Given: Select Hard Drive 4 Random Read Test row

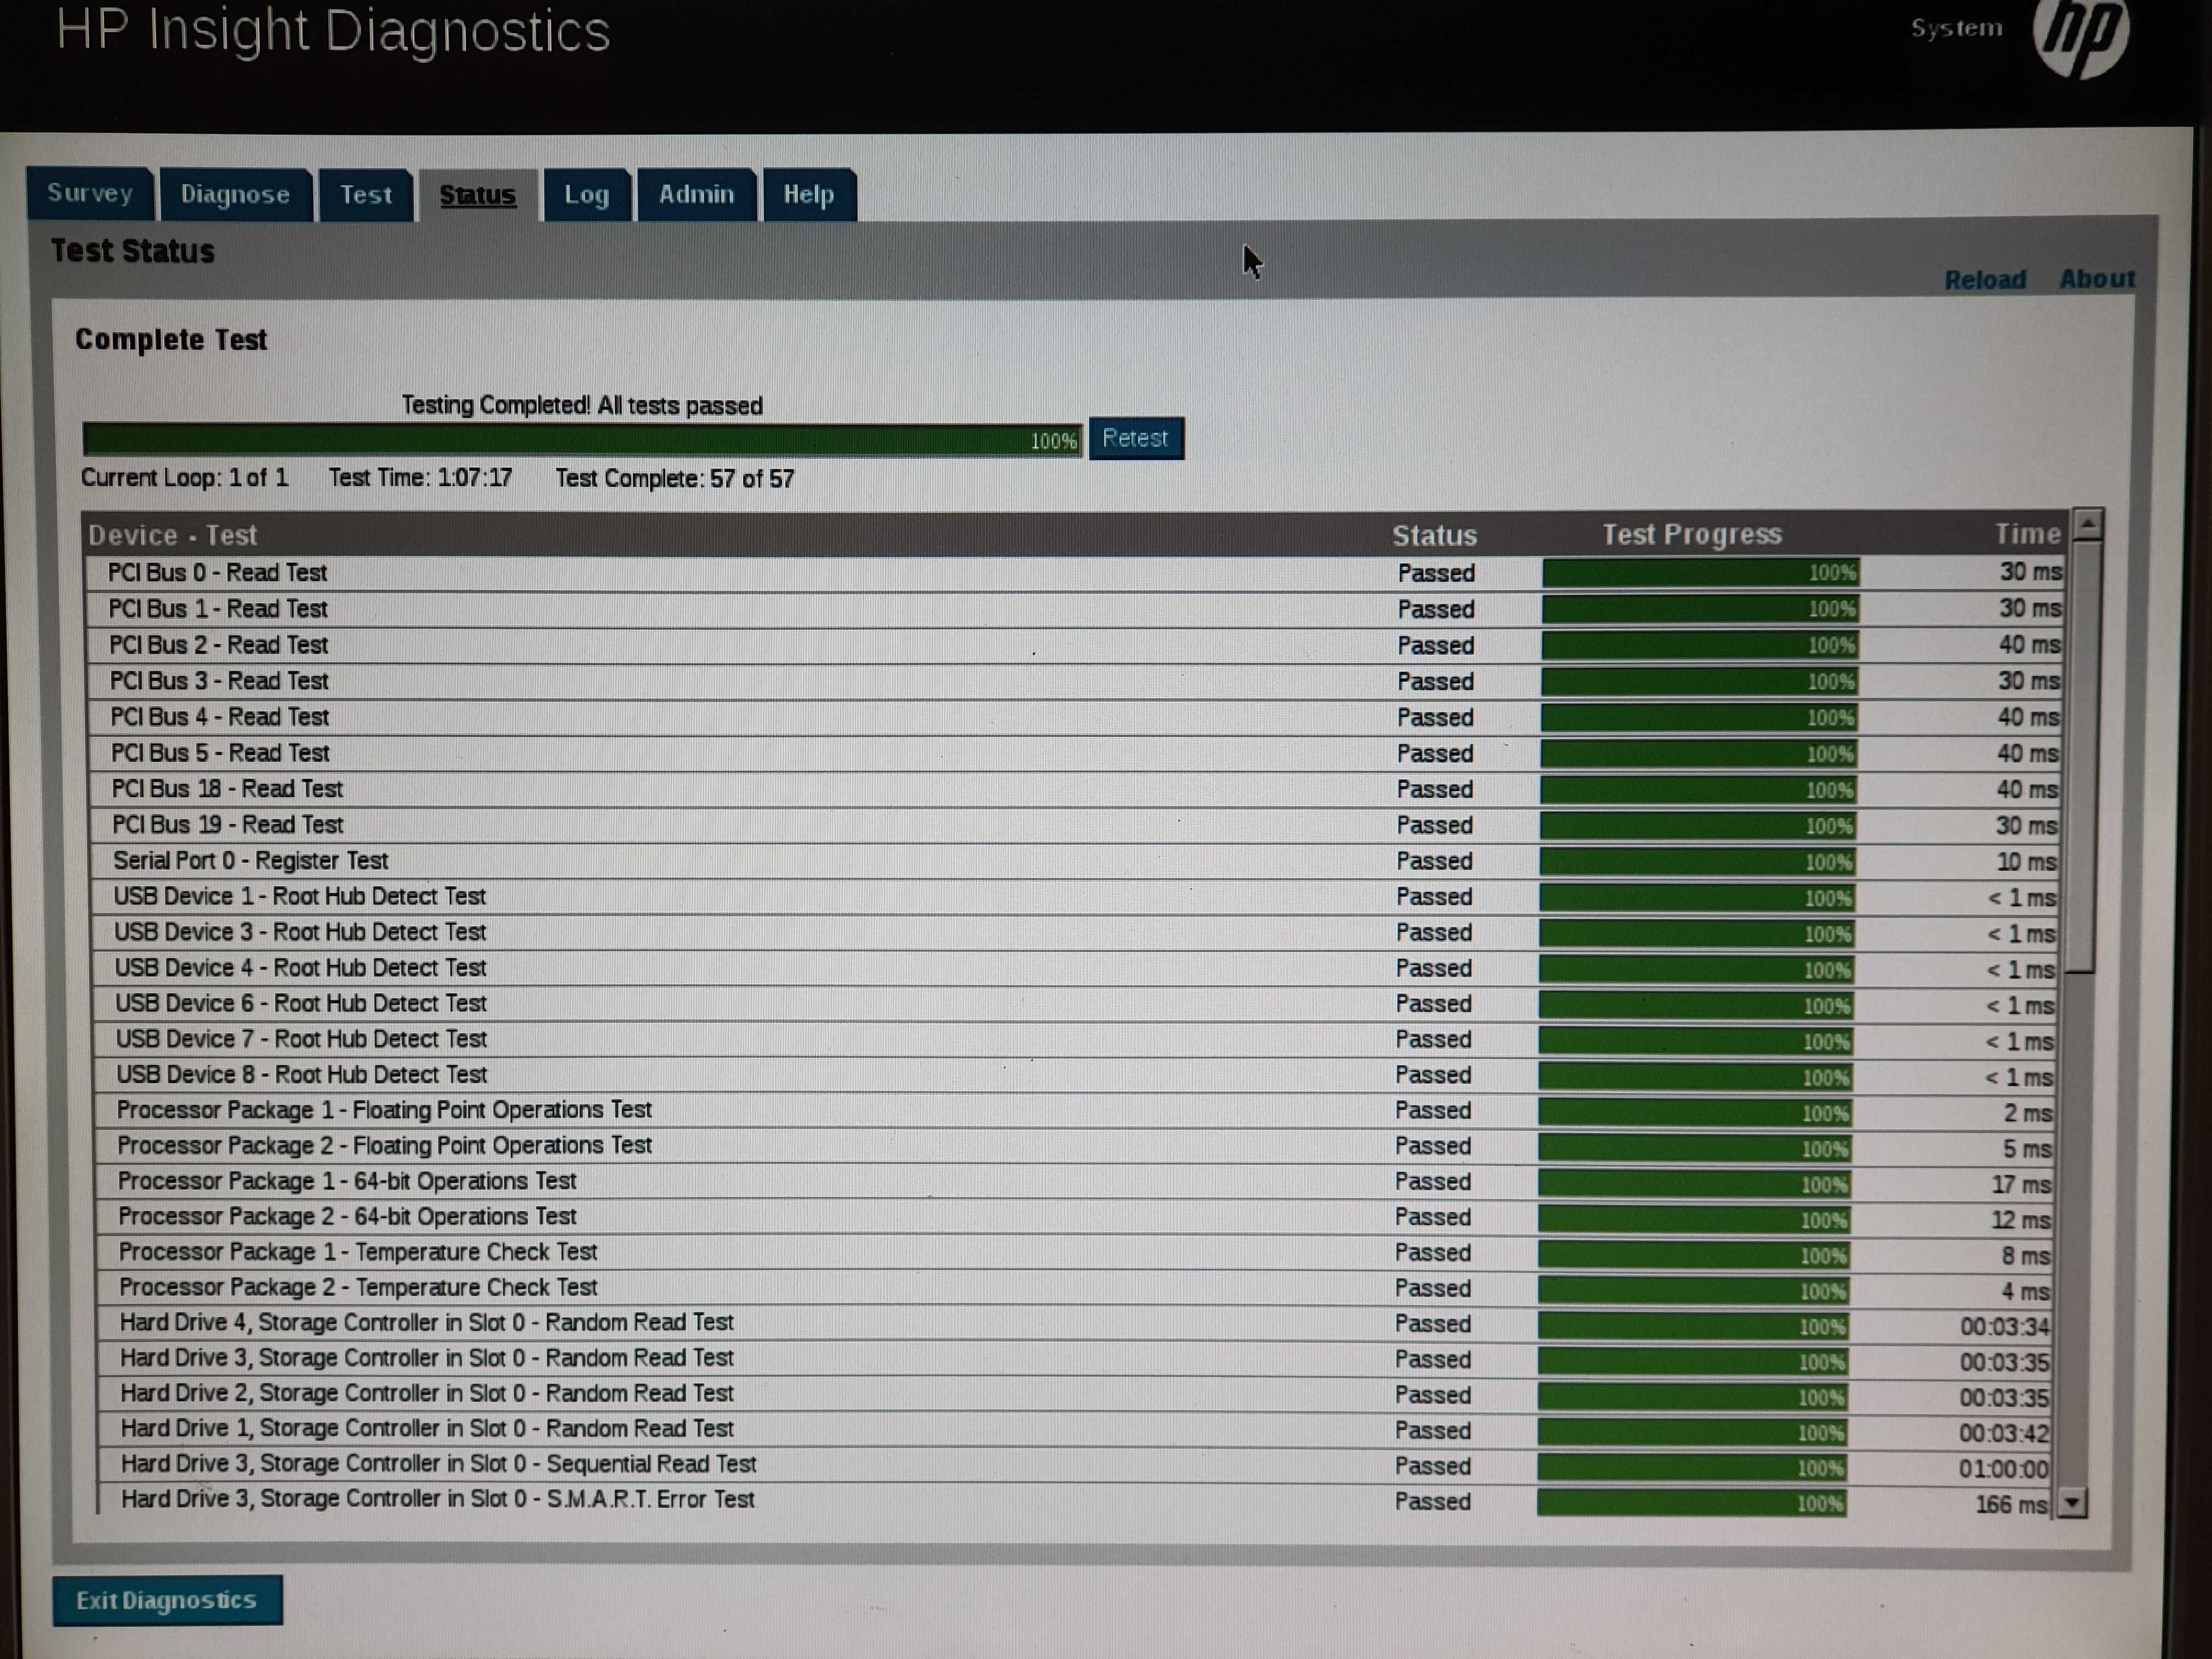Looking at the screenshot, I should click(x=1075, y=1324).
